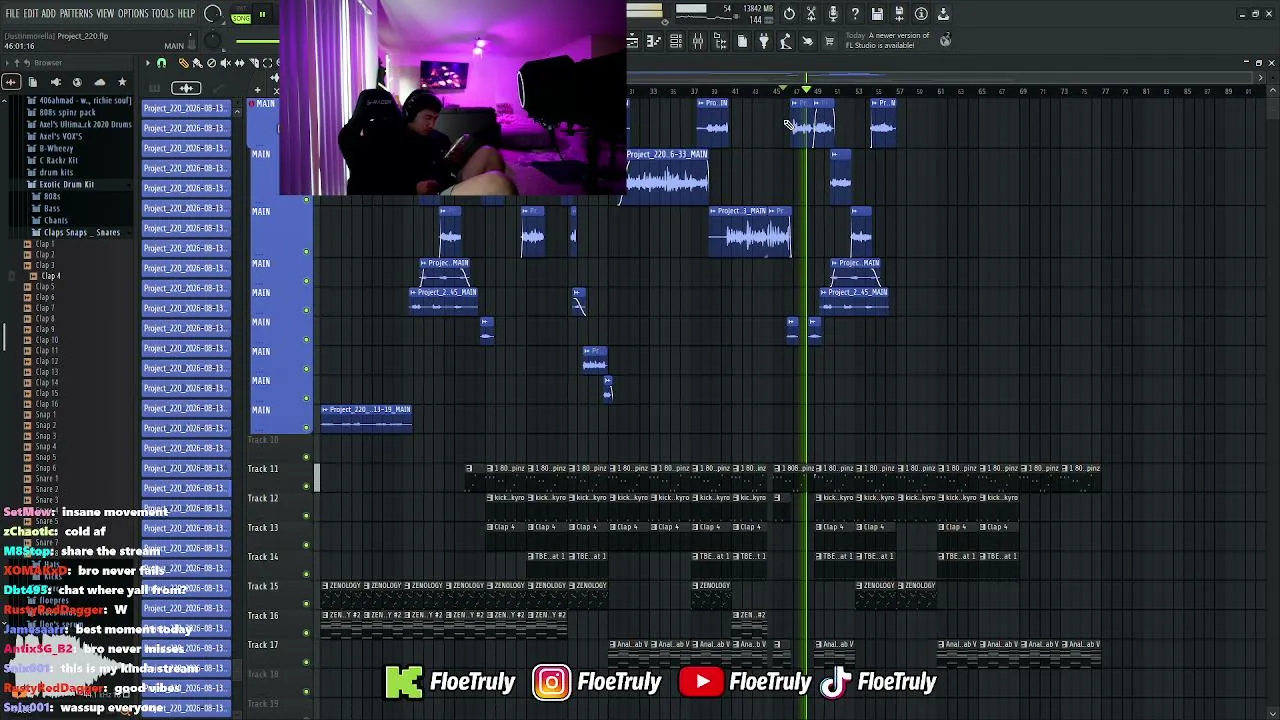Screen dimensions: 1280x720
Task: Open the piano roll view icon
Action: click(x=654, y=41)
